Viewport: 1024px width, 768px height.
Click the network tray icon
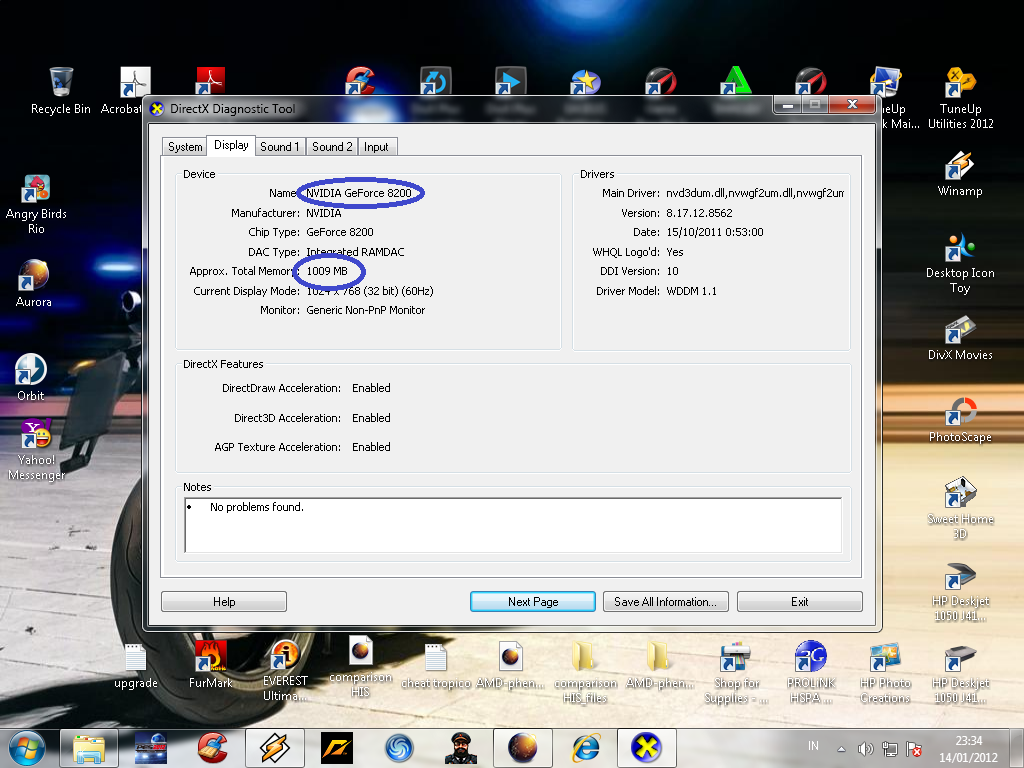tap(889, 749)
